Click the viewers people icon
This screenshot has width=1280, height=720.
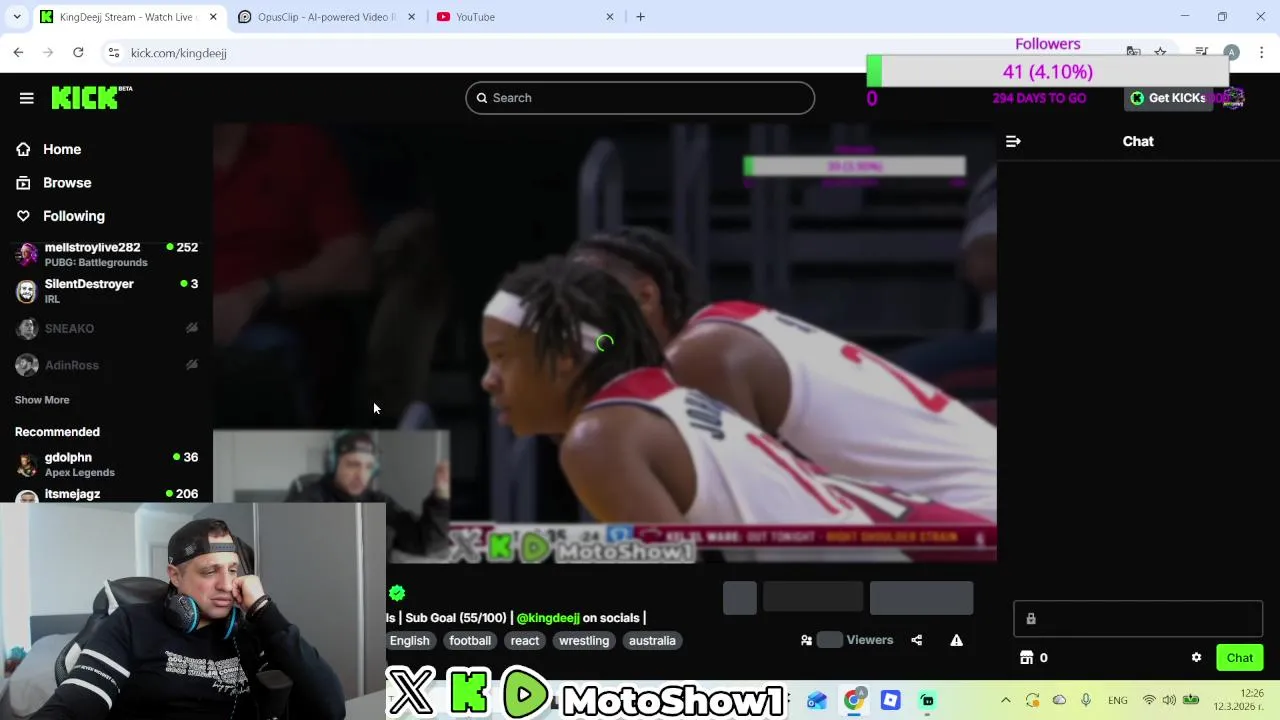(806, 641)
